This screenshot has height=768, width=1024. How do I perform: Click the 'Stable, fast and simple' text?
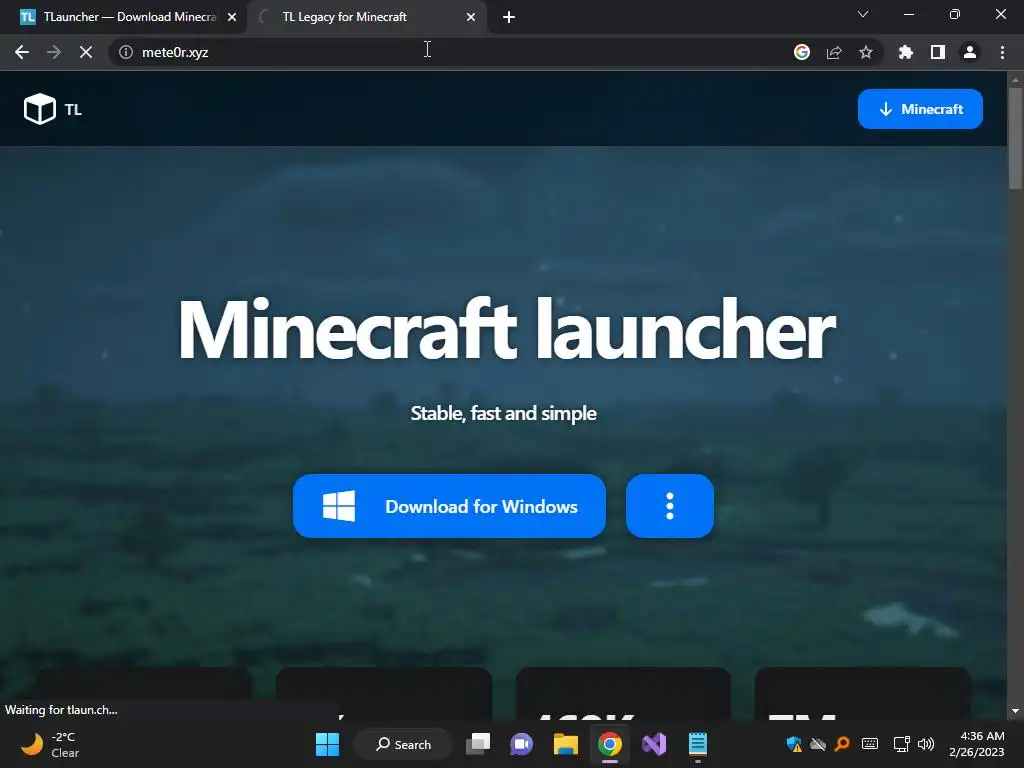(504, 413)
